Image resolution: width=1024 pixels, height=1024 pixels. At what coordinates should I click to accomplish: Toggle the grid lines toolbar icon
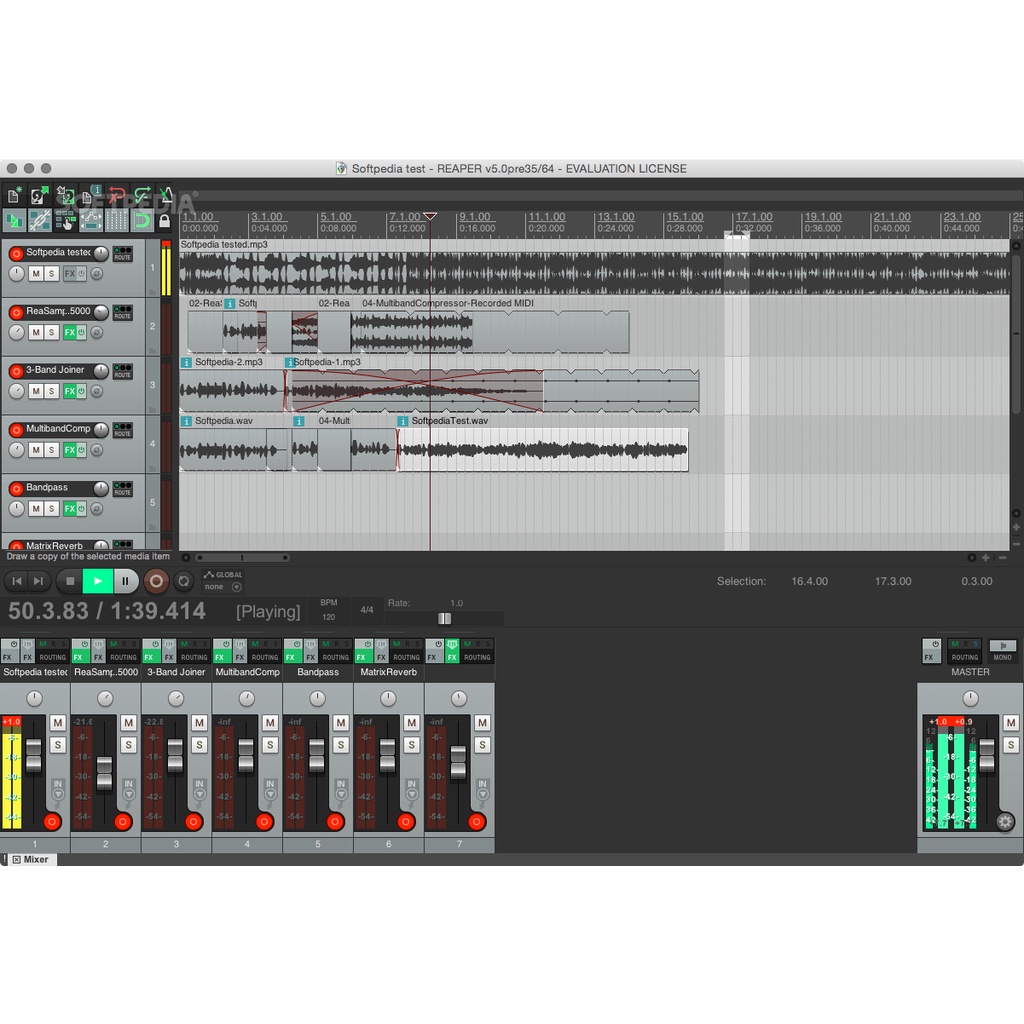[117, 221]
